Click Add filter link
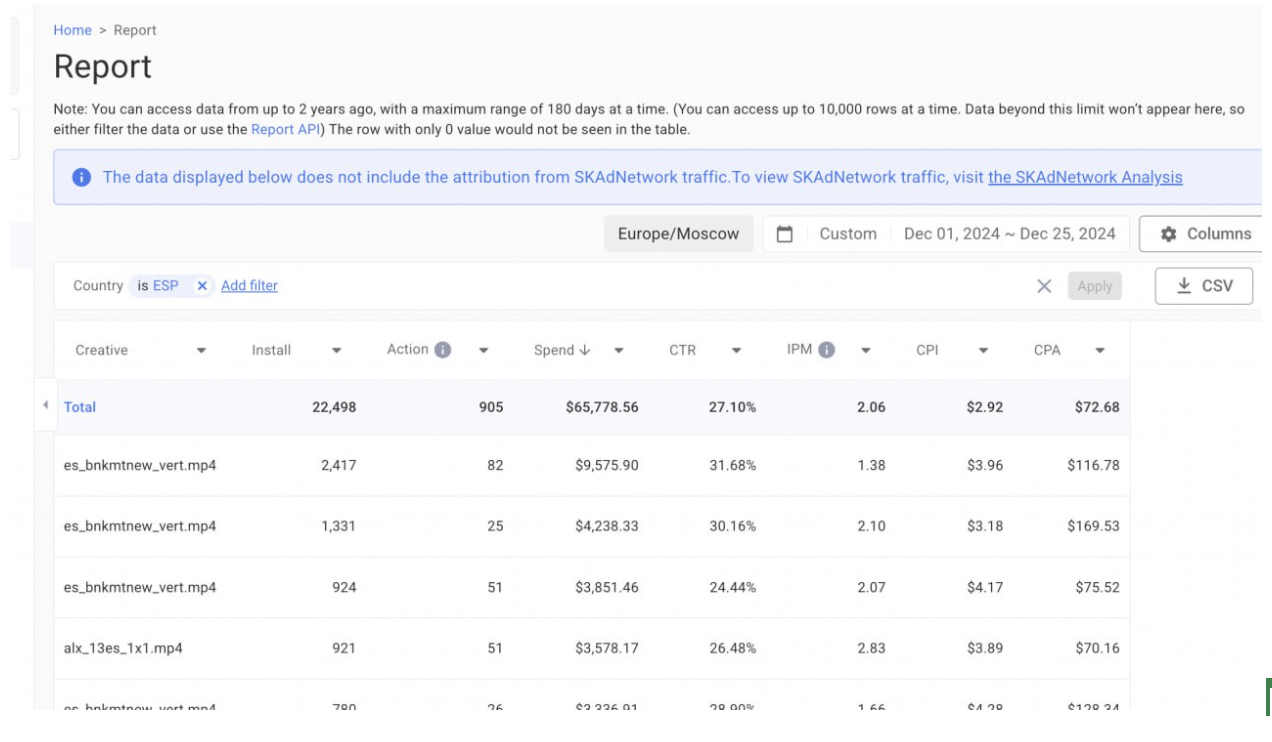This screenshot has width=1272, height=742. tap(249, 286)
